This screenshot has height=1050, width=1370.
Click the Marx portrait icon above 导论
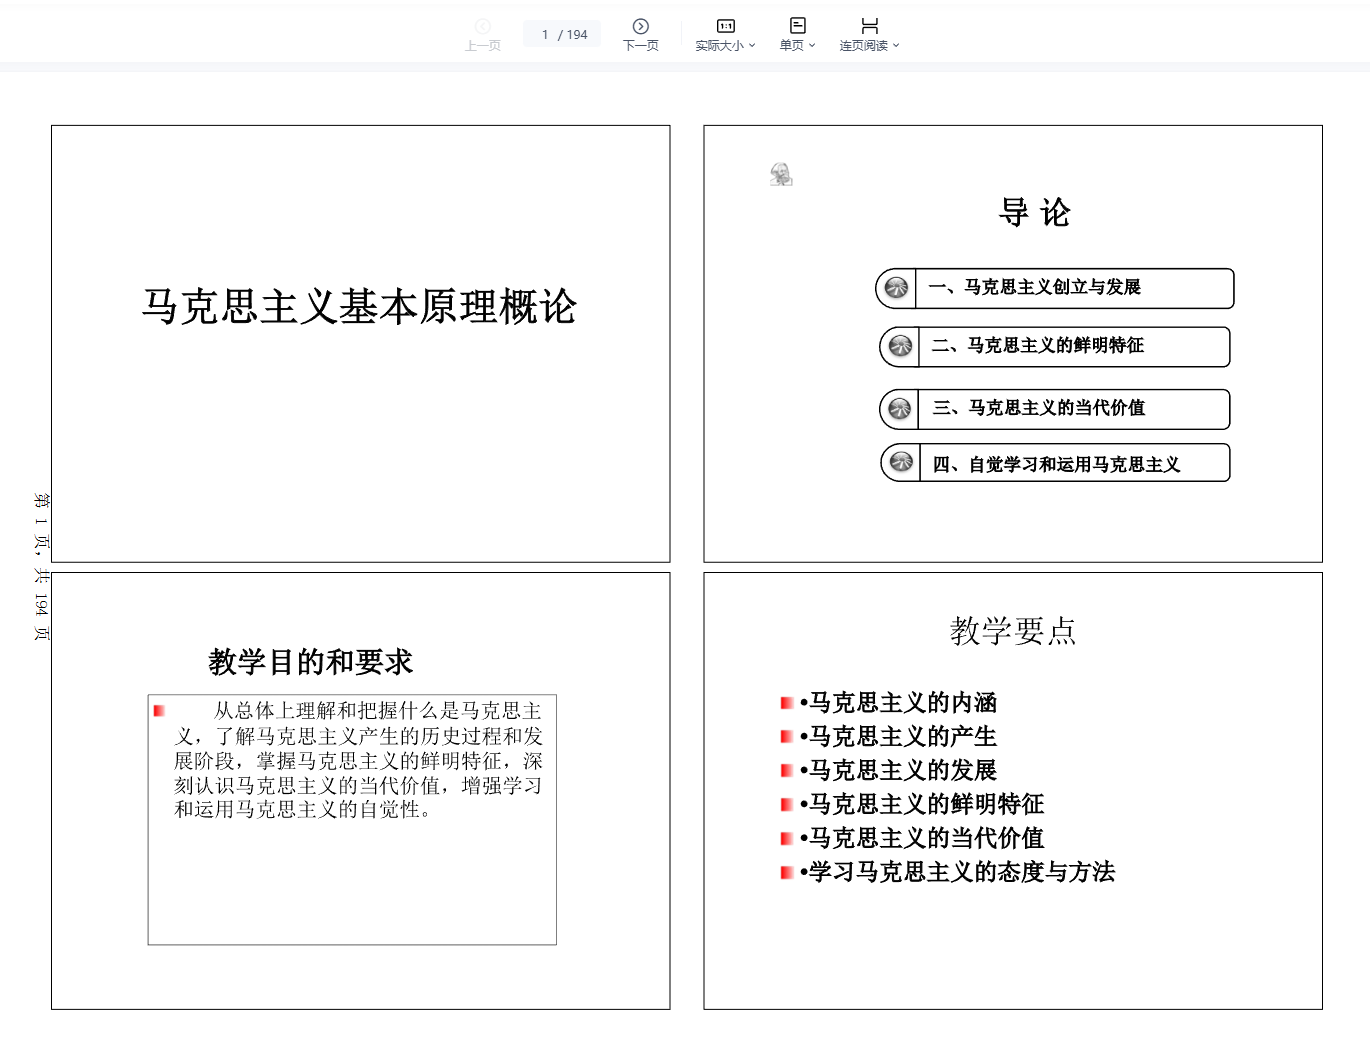781,175
